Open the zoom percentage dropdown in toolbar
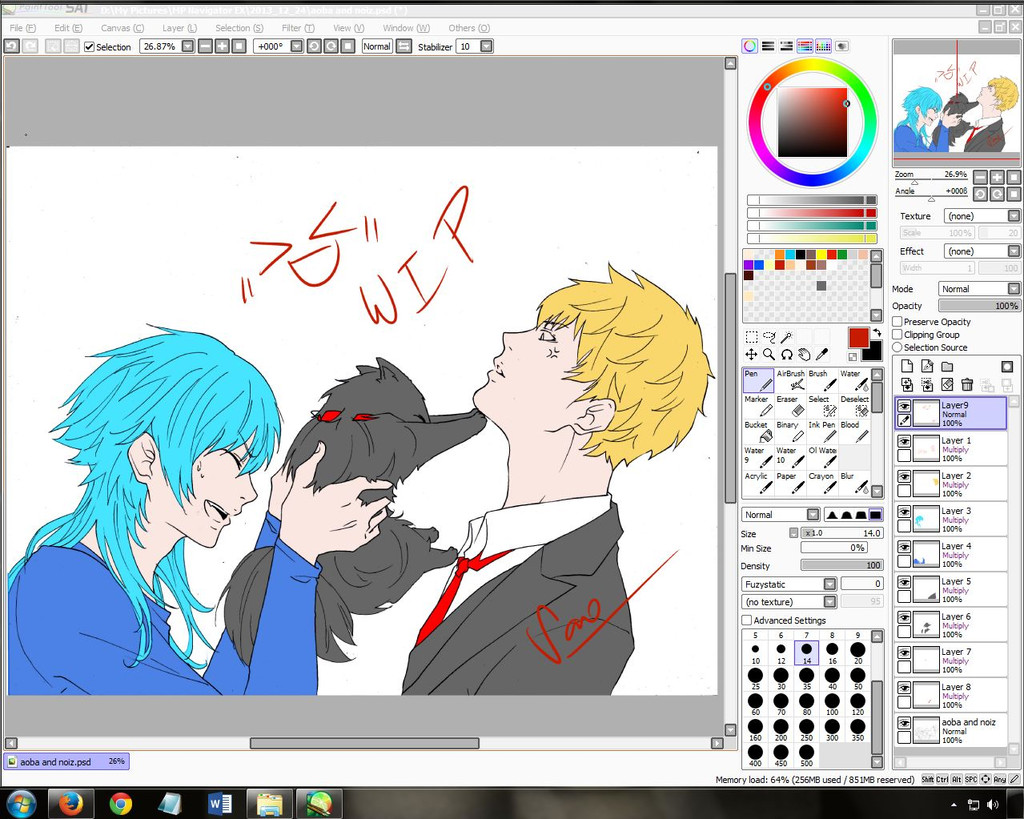The image size is (1024, 819). click(x=188, y=46)
